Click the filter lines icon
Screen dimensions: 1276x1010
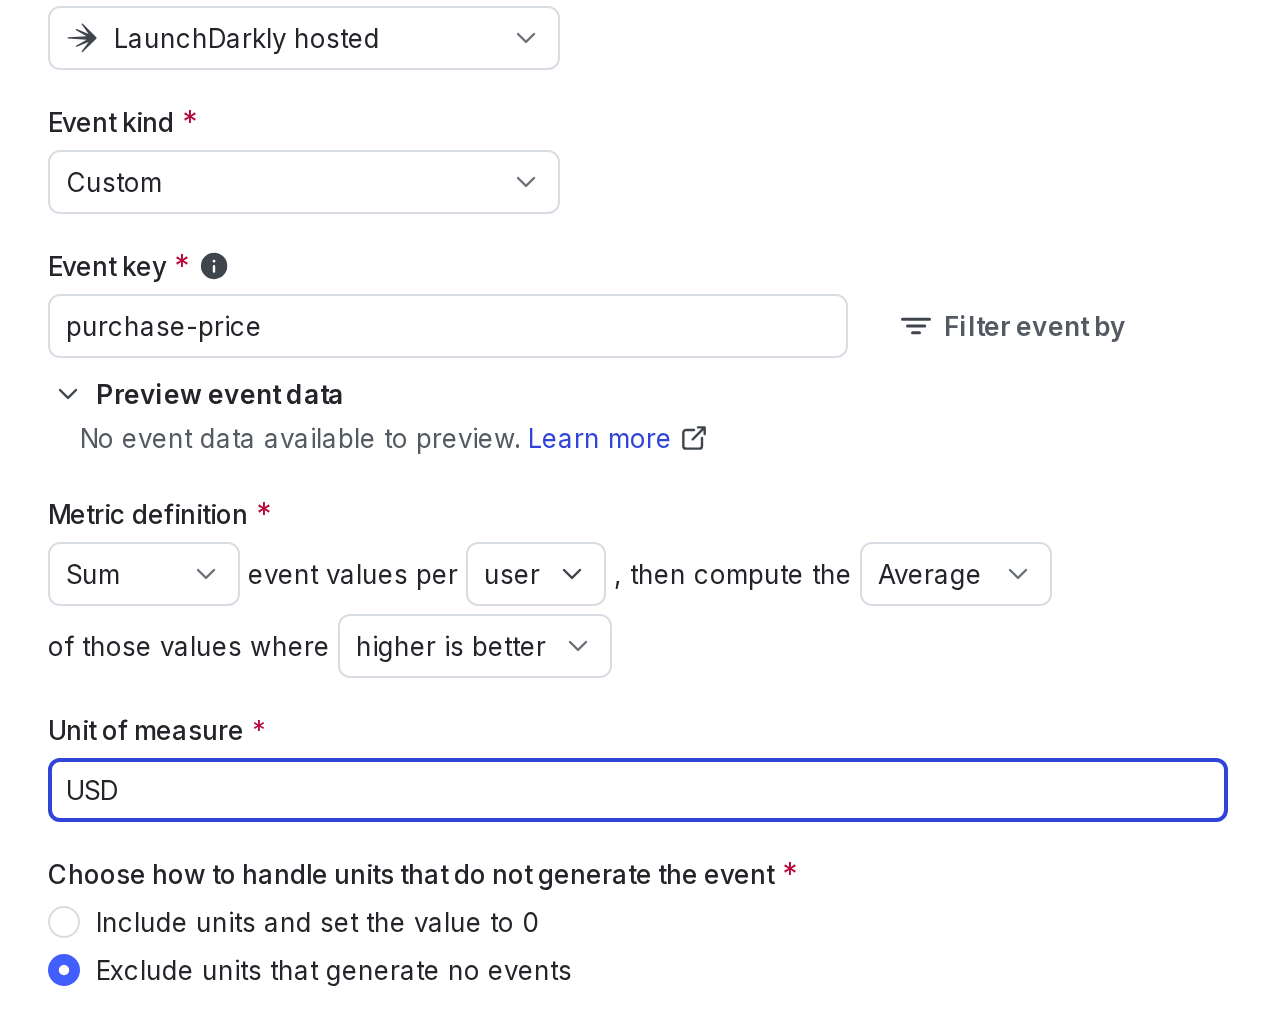915,327
